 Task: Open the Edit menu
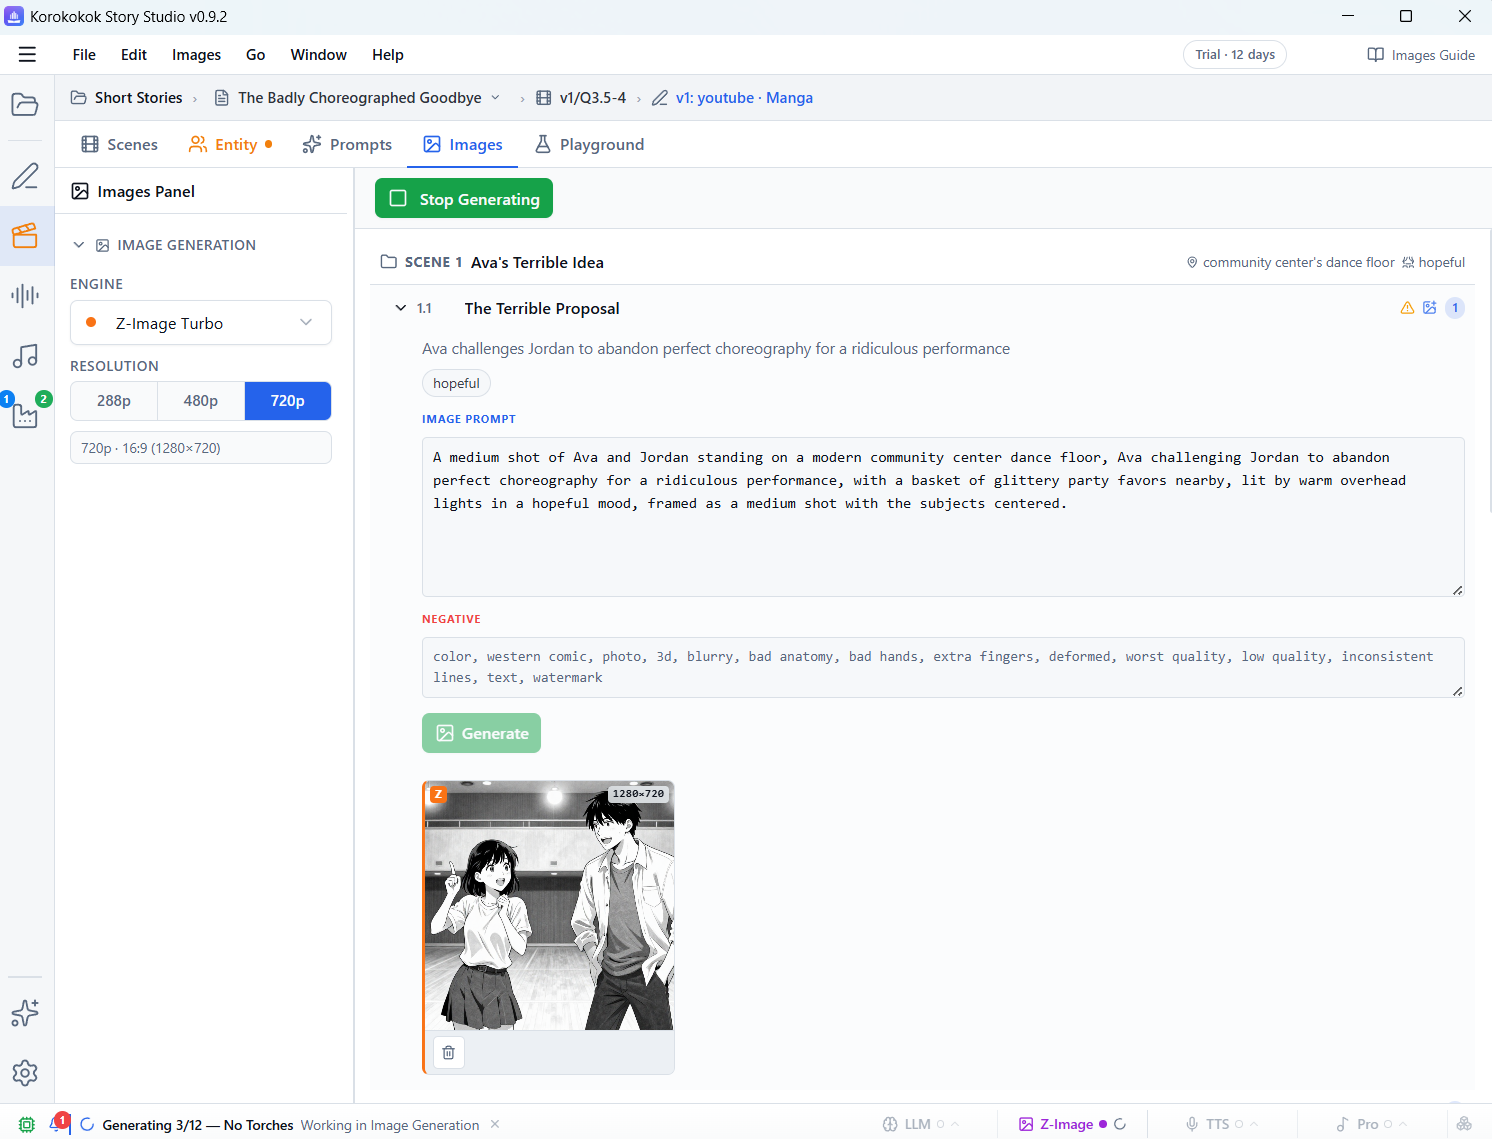click(x=134, y=55)
